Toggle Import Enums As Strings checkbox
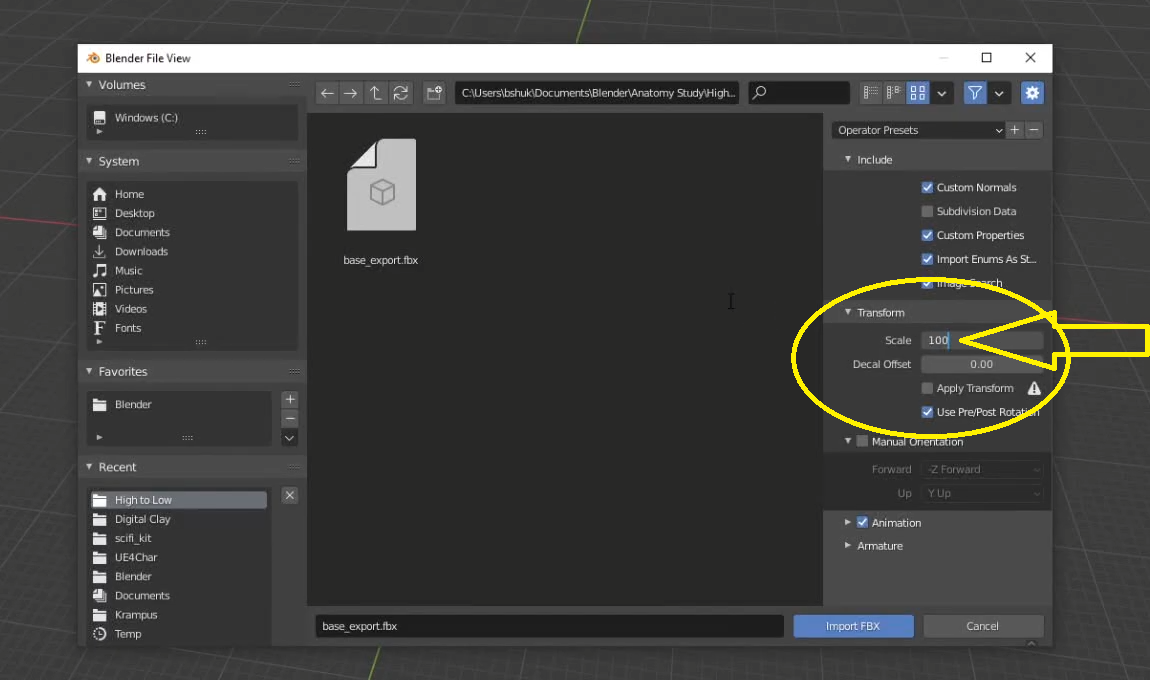The image size is (1150, 680). pyautogui.click(x=927, y=259)
